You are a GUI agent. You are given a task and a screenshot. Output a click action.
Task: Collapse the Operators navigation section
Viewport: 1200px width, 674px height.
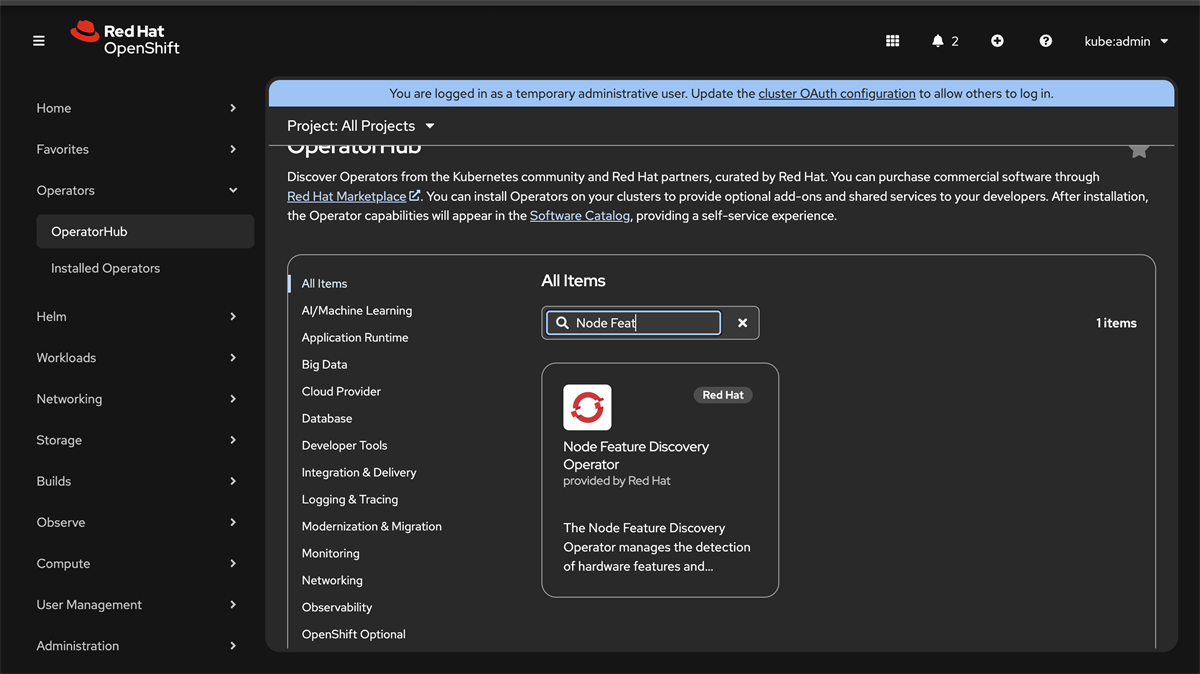pyautogui.click(x=136, y=190)
